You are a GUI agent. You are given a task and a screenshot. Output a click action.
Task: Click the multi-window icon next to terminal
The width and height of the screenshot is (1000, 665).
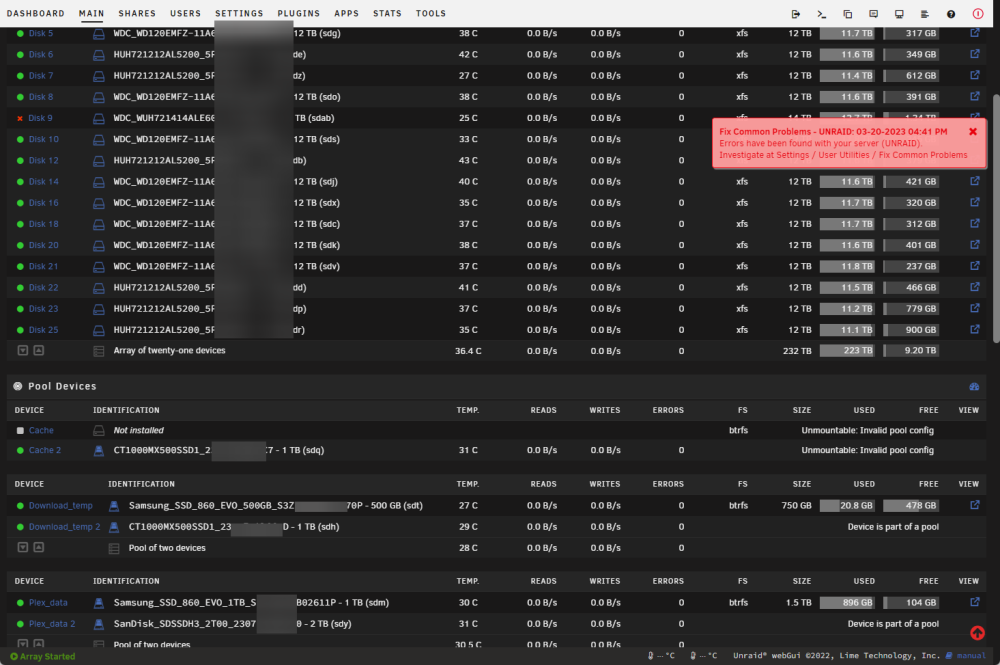click(848, 13)
